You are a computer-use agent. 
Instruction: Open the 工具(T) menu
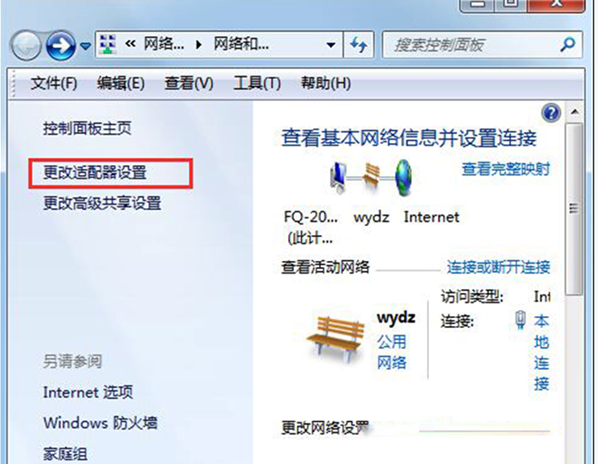[257, 83]
